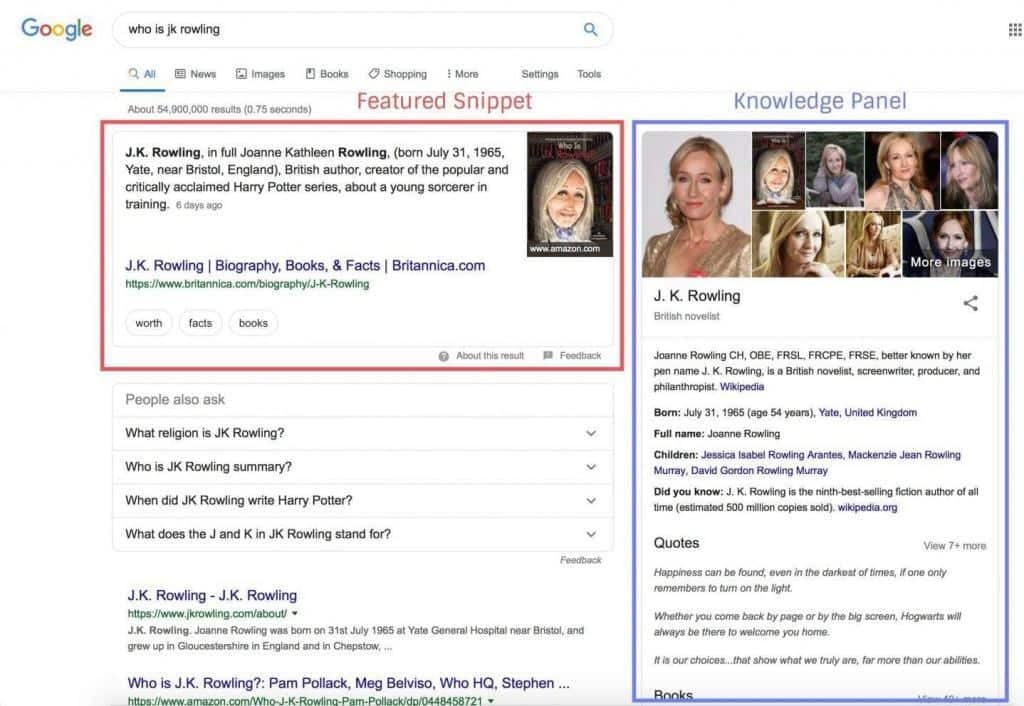The image size is (1024, 706).
Task: Click the J. K. Rowling panel title
Action: tap(697, 296)
